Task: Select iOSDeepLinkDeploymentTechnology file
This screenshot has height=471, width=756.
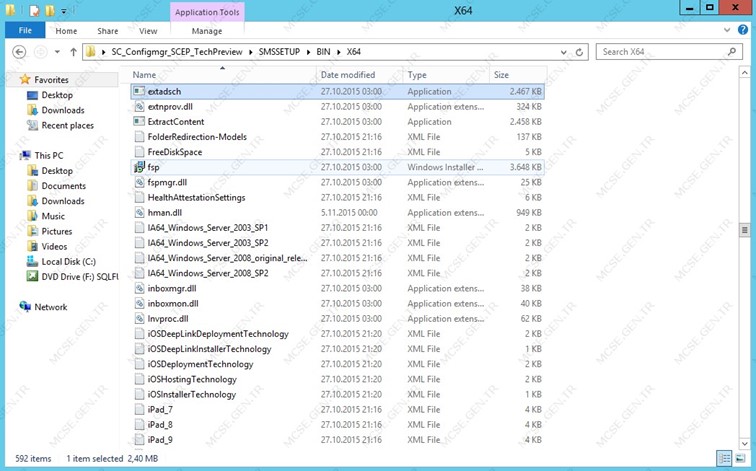Action: coord(218,334)
